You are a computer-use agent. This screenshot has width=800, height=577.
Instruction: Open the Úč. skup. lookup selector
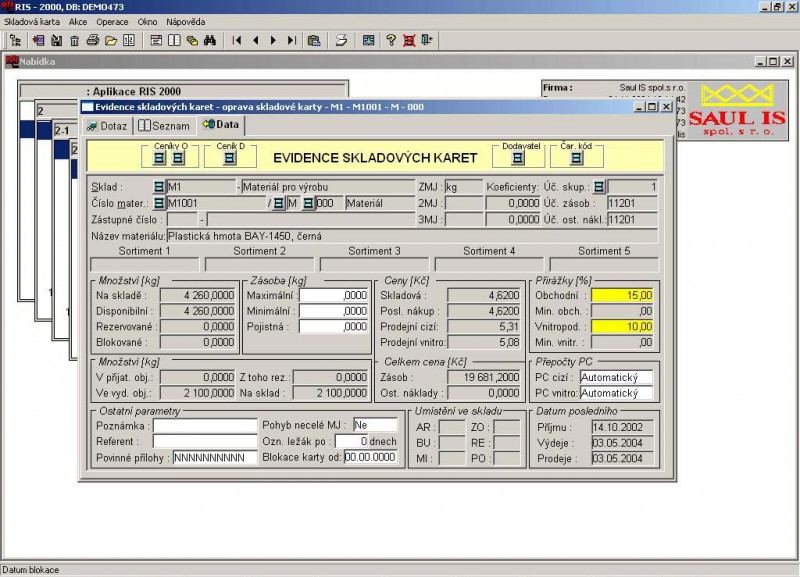(599, 187)
